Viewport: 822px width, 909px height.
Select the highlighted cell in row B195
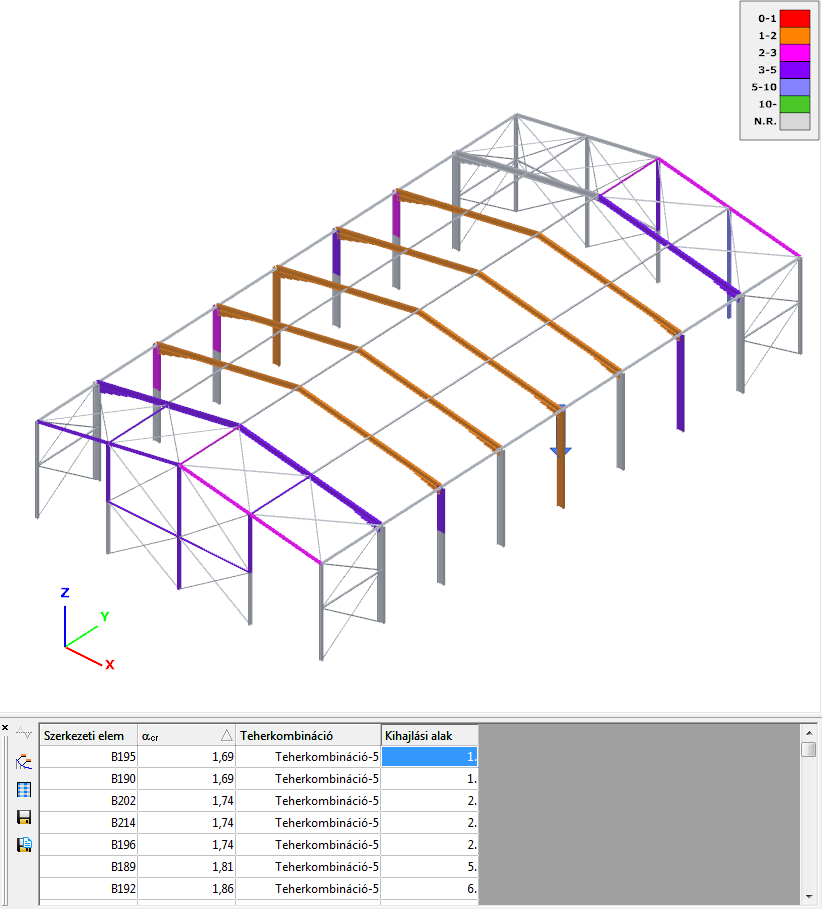click(x=430, y=757)
